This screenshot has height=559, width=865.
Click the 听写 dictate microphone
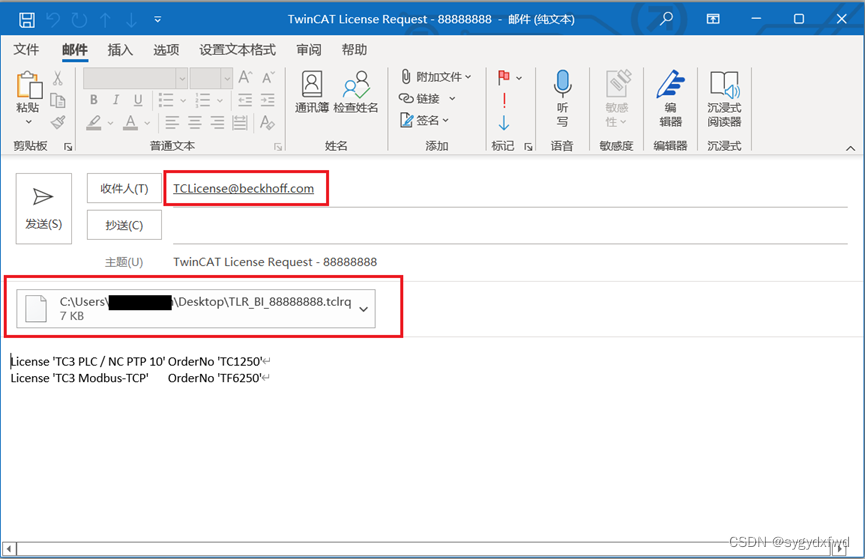tap(562, 98)
